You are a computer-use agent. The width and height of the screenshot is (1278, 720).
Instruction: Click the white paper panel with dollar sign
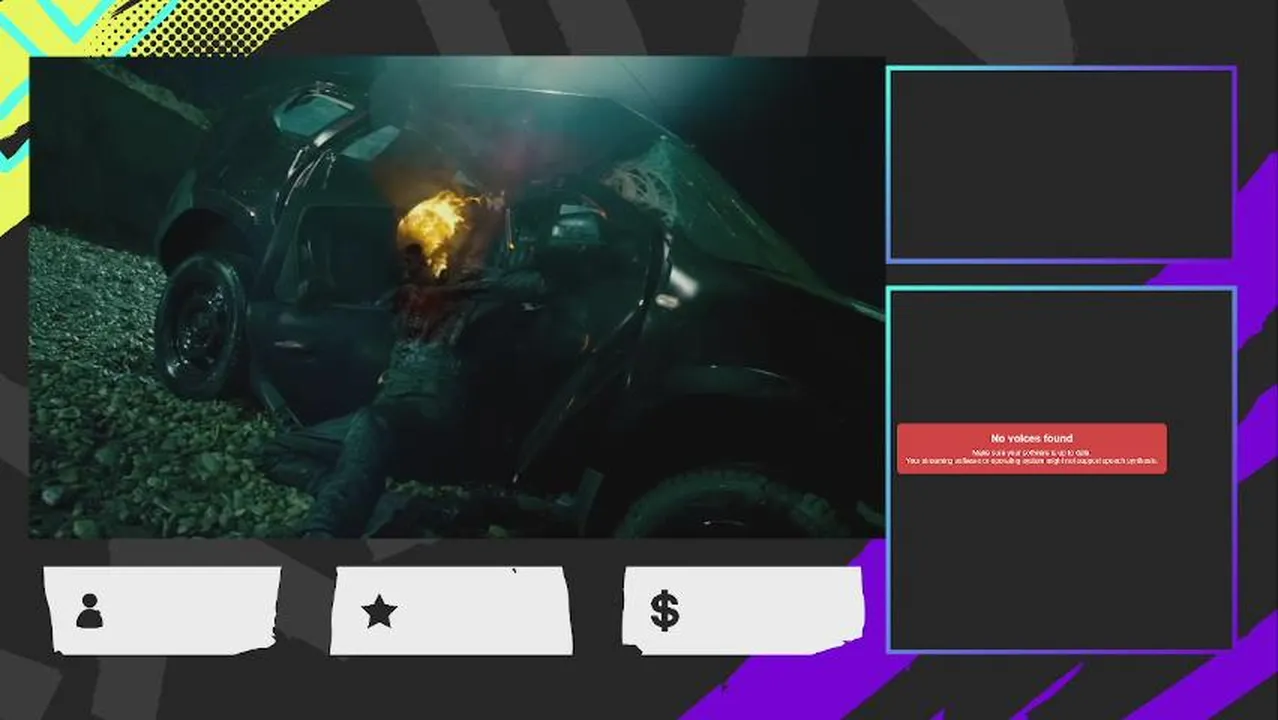[x=743, y=610]
